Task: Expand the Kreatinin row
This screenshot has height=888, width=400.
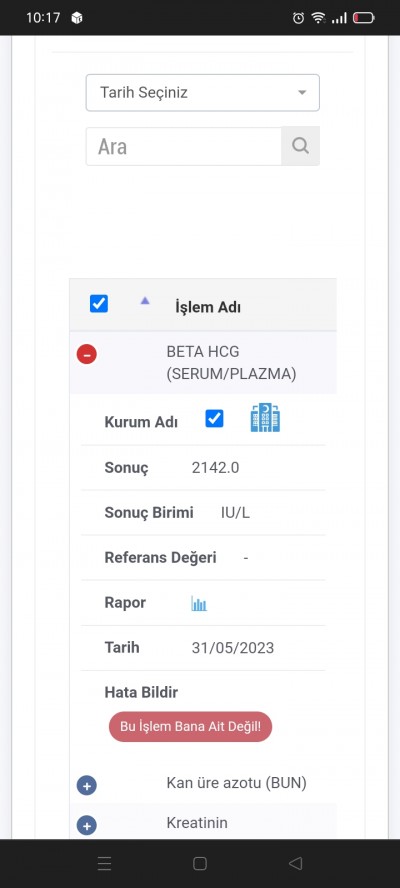Action: (87, 826)
